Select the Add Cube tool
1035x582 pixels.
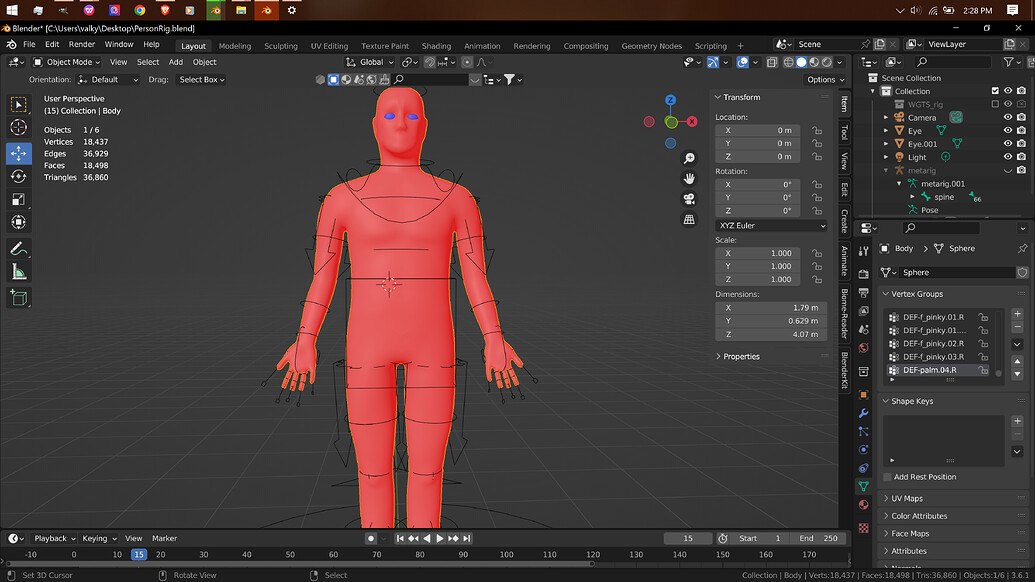pyautogui.click(x=18, y=298)
